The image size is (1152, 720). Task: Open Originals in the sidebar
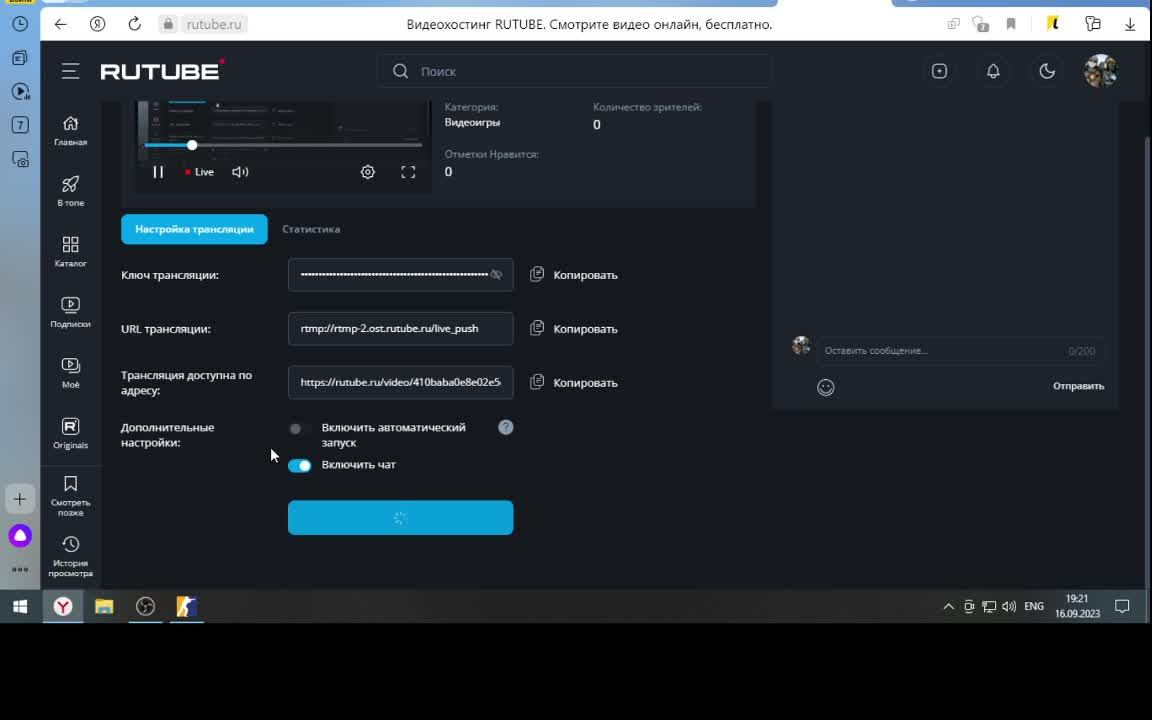(71, 433)
